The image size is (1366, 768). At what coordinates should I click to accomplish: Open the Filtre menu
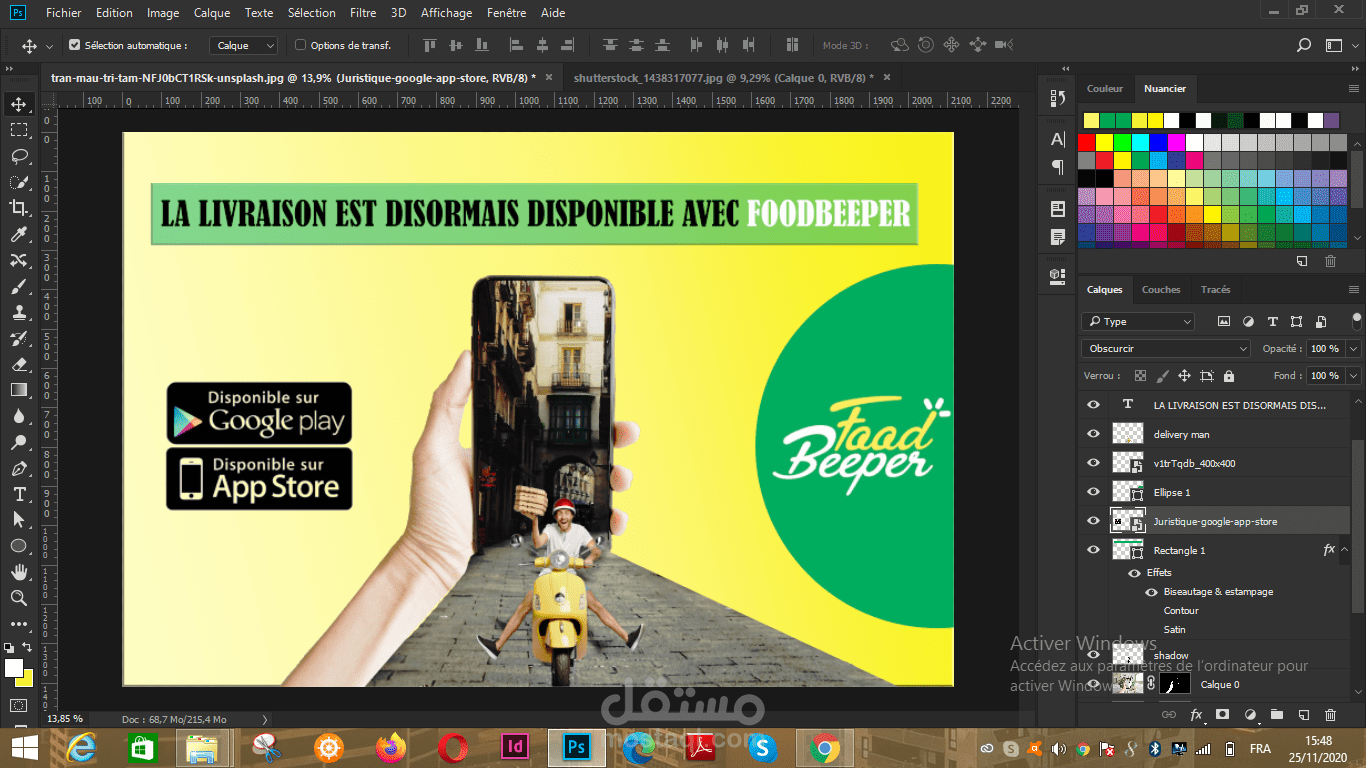point(363,13)
